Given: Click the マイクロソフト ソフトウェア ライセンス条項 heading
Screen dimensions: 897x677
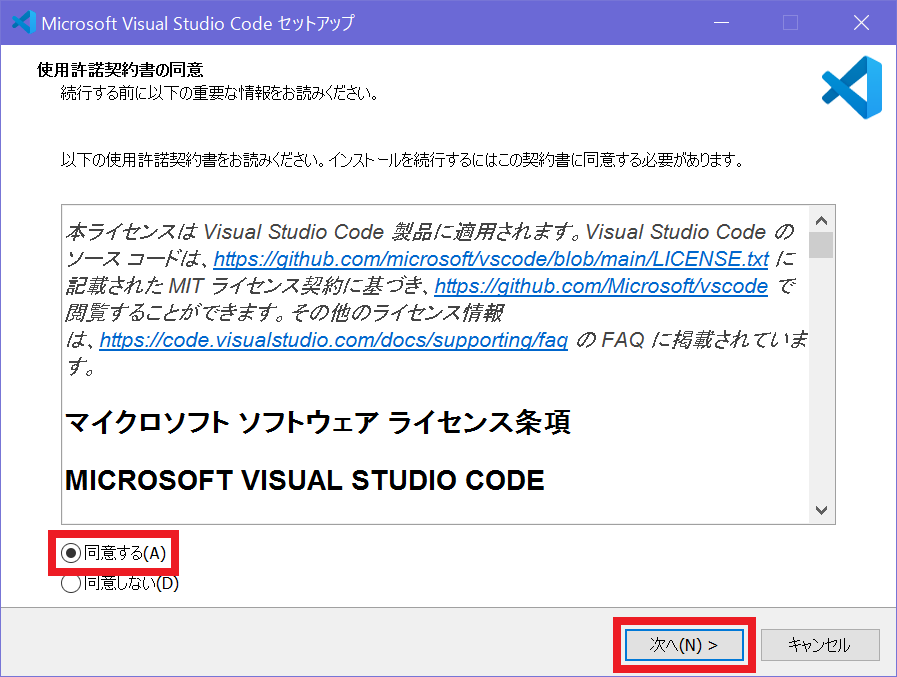Looking at the screenshot, I should (x=318, y=423).
